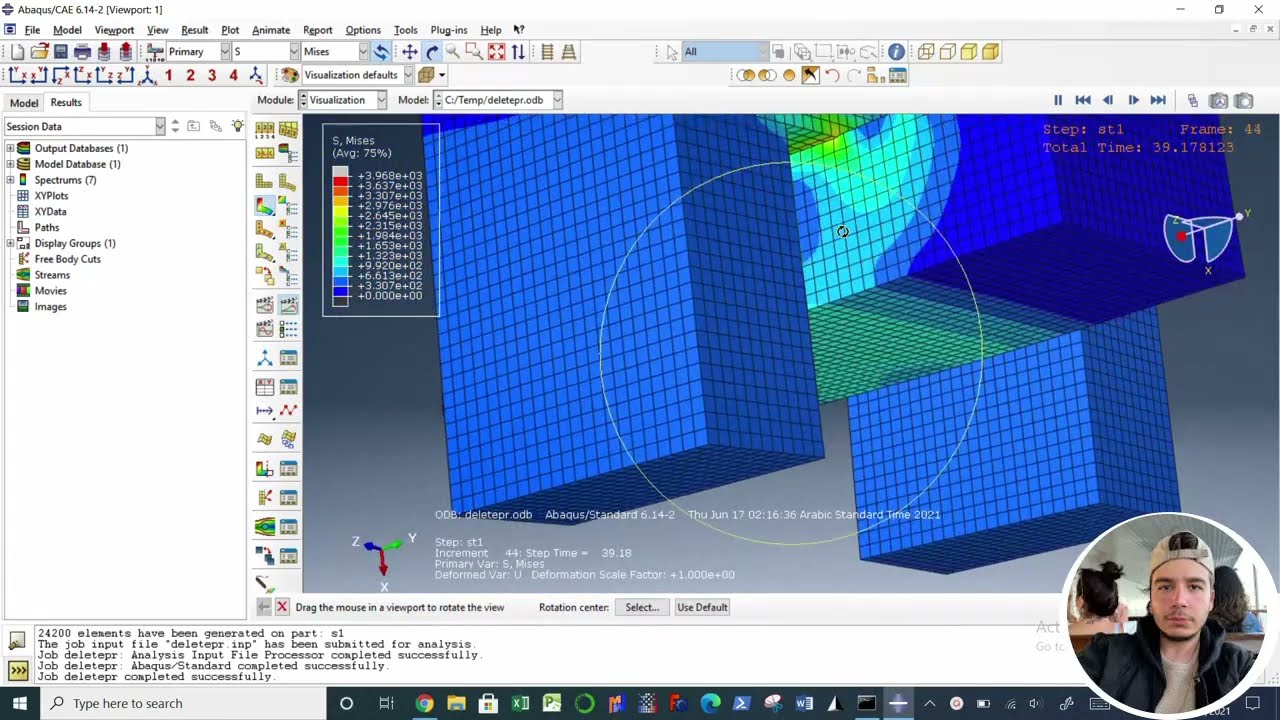This screenshot has width=1280, height=720.
Task: Step to next animation frame
Action: 1133,100
